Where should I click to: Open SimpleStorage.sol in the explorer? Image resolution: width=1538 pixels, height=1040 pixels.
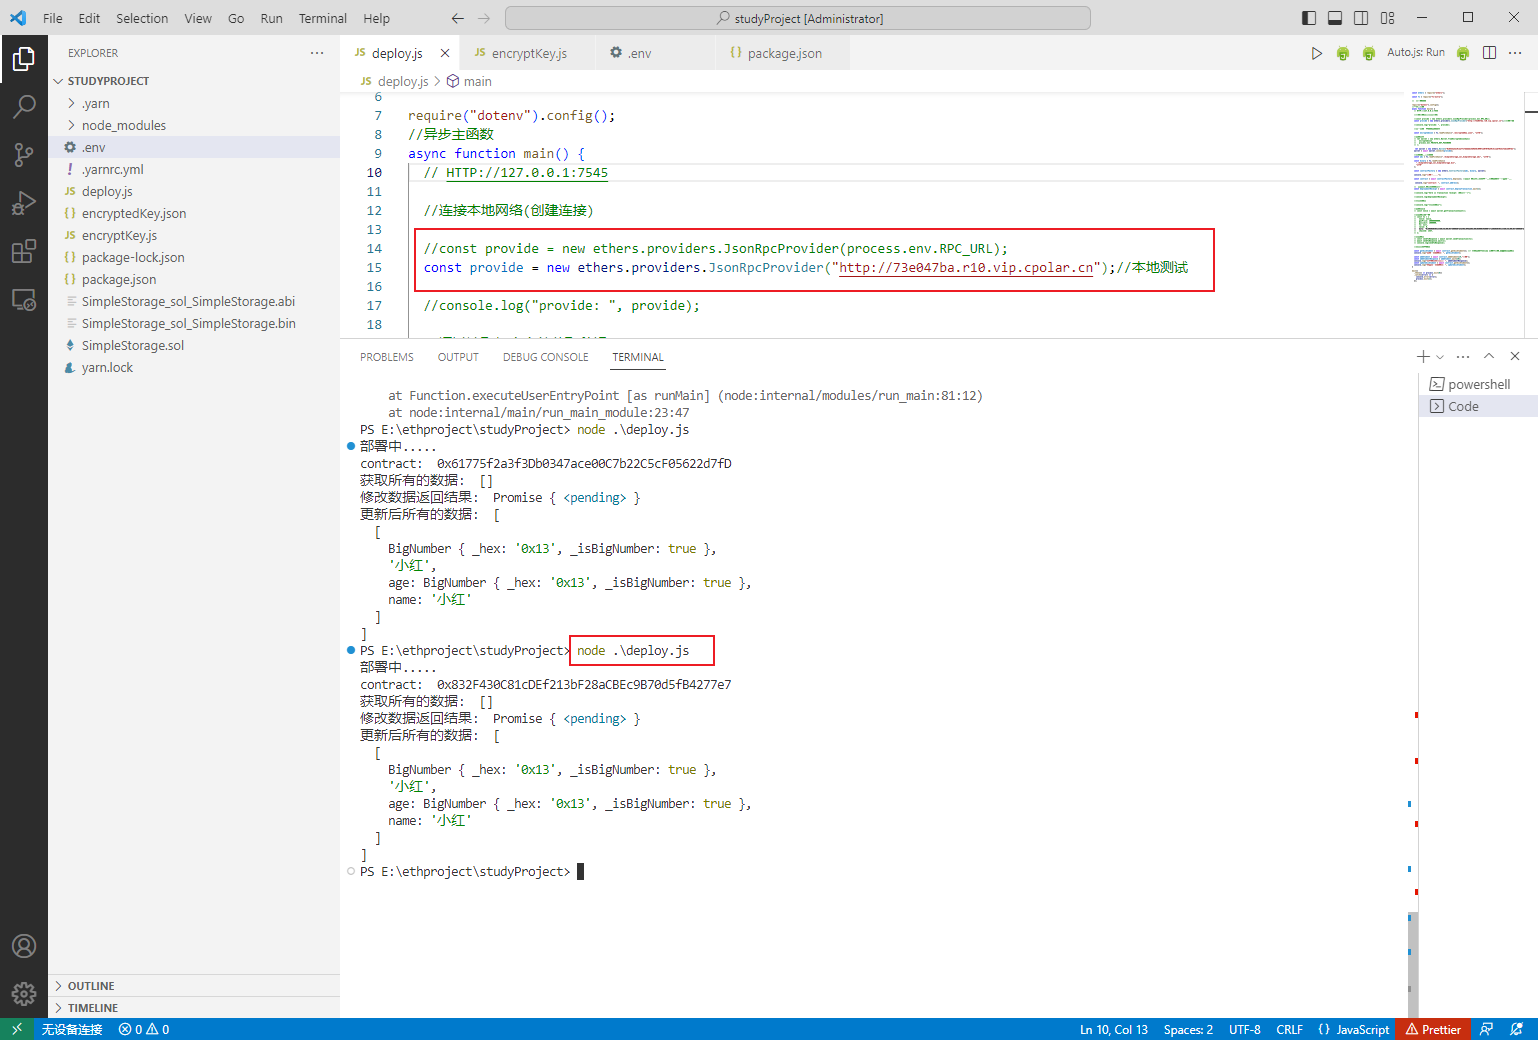(x=133, y=345)
